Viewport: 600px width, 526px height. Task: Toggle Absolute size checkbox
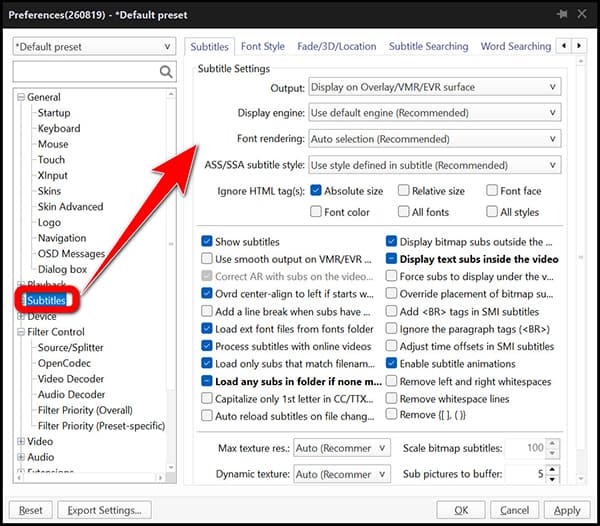[x=316, y=190]
